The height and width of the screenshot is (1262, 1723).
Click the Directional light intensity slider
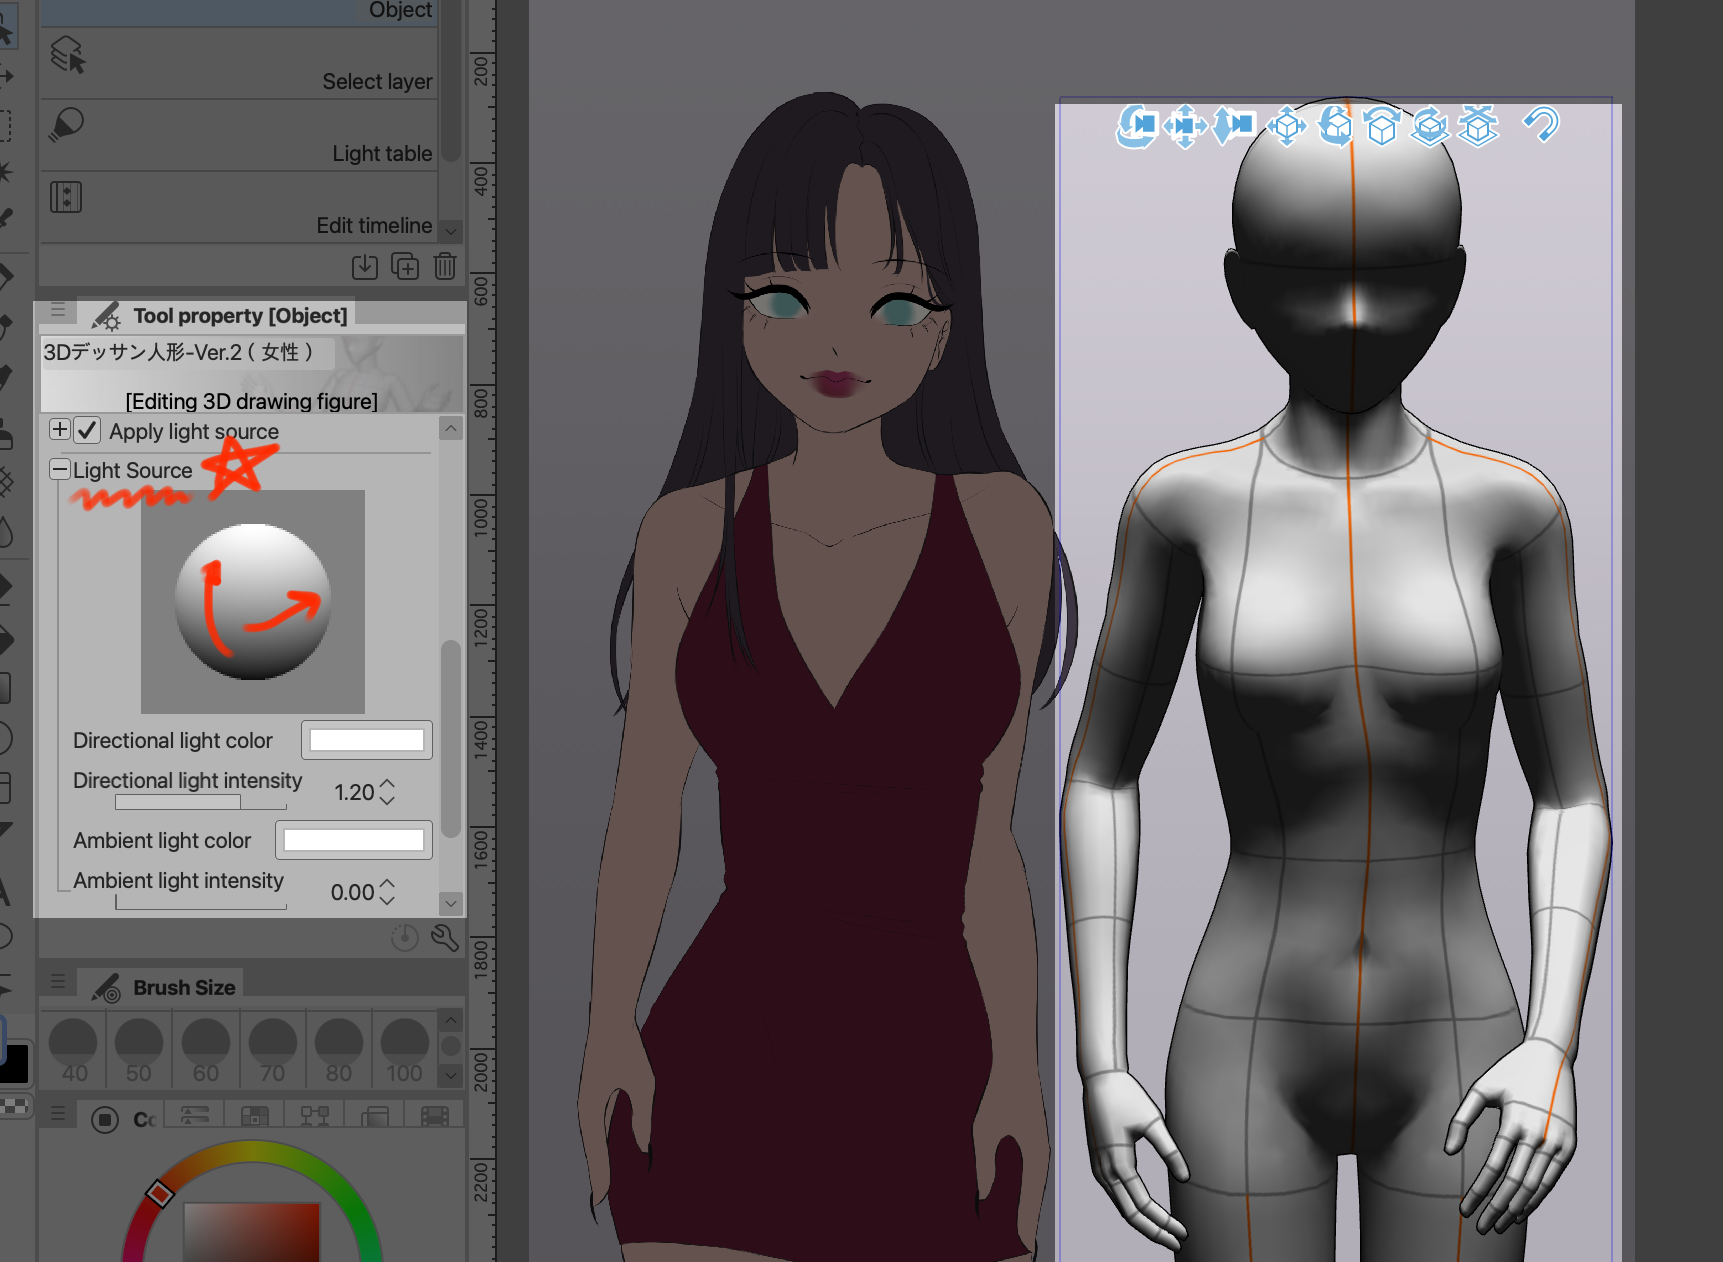pos(201,802)
